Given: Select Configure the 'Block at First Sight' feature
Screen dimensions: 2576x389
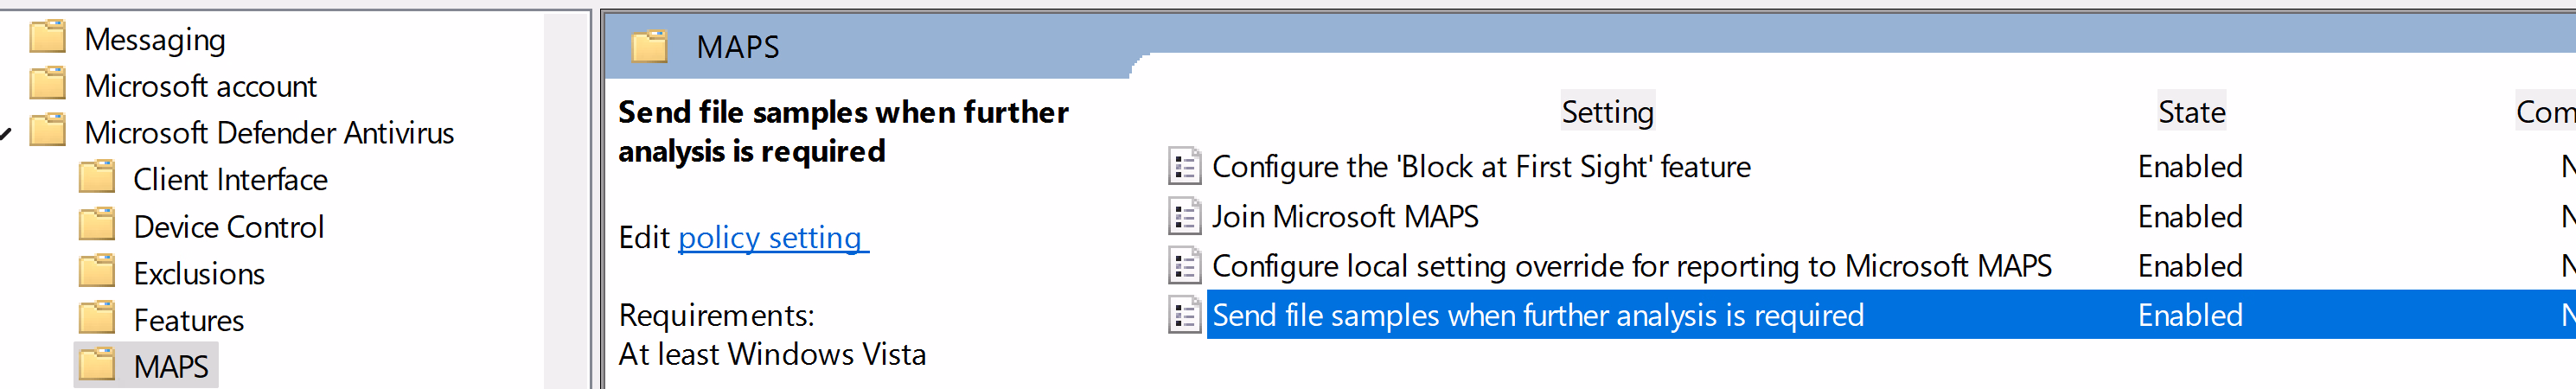Looking at the screenshot, I should [1480, 167].
